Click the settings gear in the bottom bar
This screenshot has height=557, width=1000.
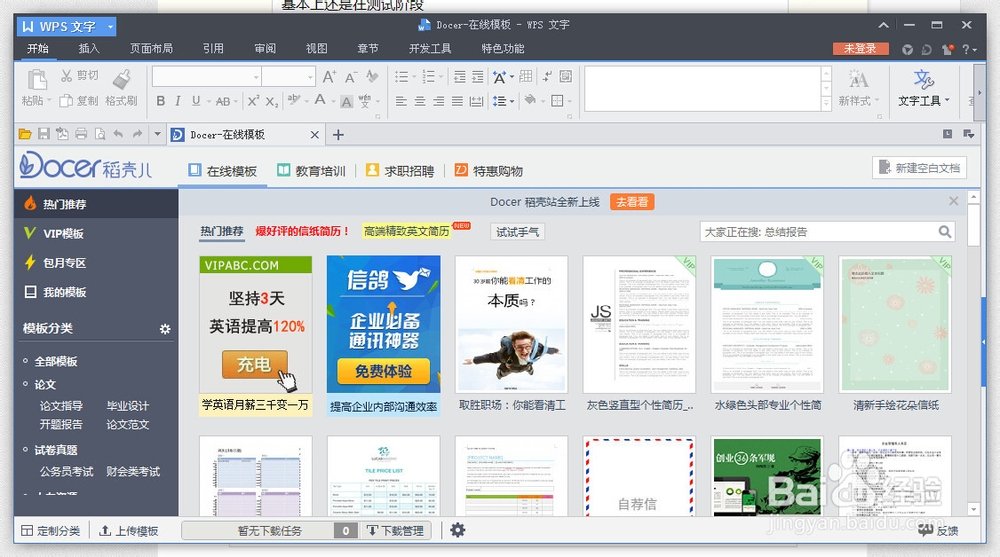[x=458, y=530]
